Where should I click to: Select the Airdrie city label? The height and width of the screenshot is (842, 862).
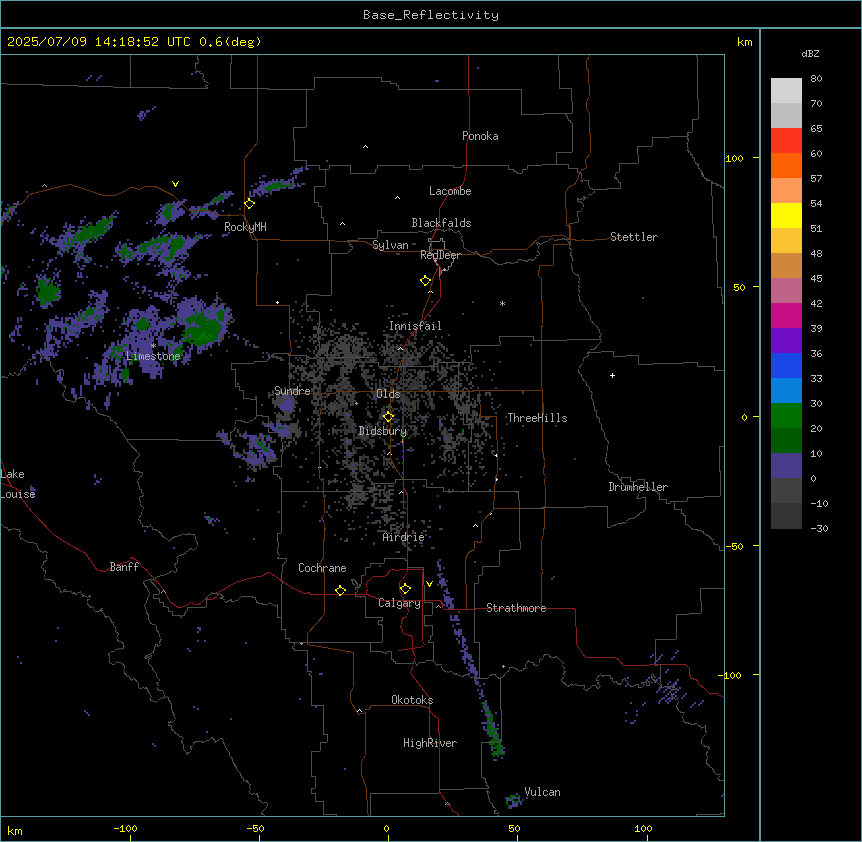pos(404,537)
